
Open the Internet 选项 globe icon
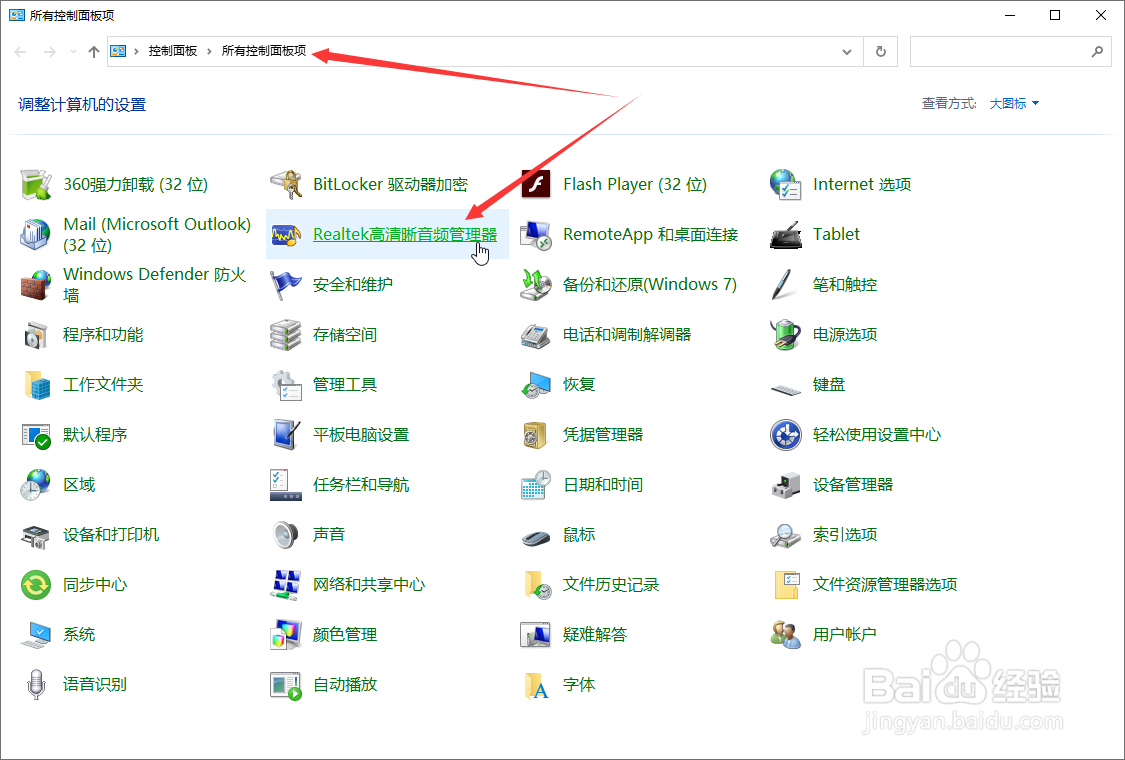(x=786, y=184)
